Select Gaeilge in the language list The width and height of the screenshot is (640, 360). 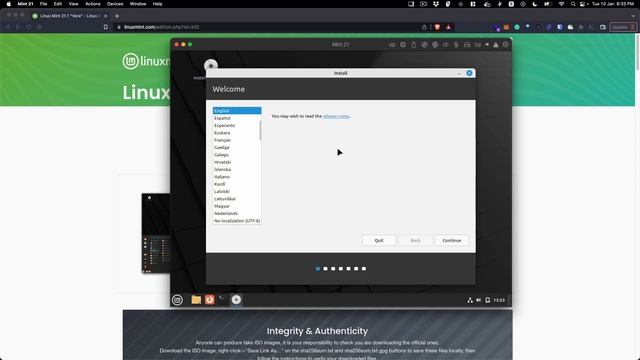point(236,147)
